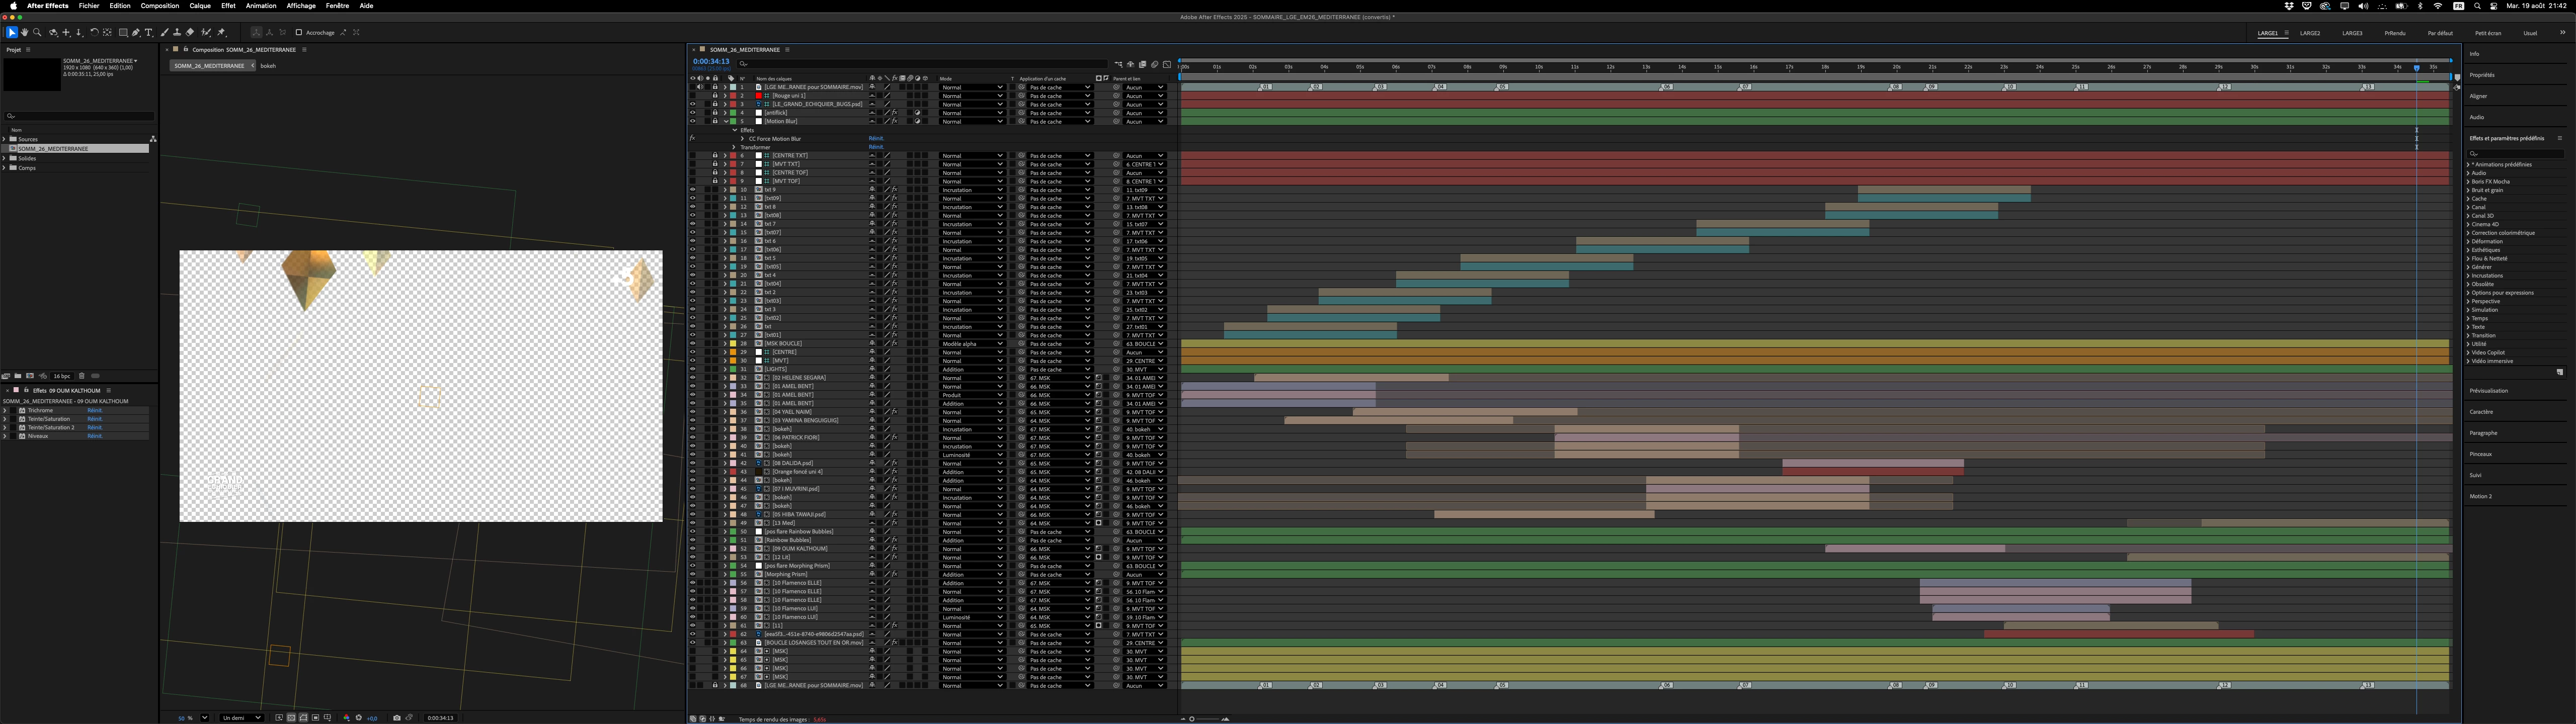Select the Hand tool in toolbar
This screenshot has height=724, width=2576.
click(x=24, y=32)
